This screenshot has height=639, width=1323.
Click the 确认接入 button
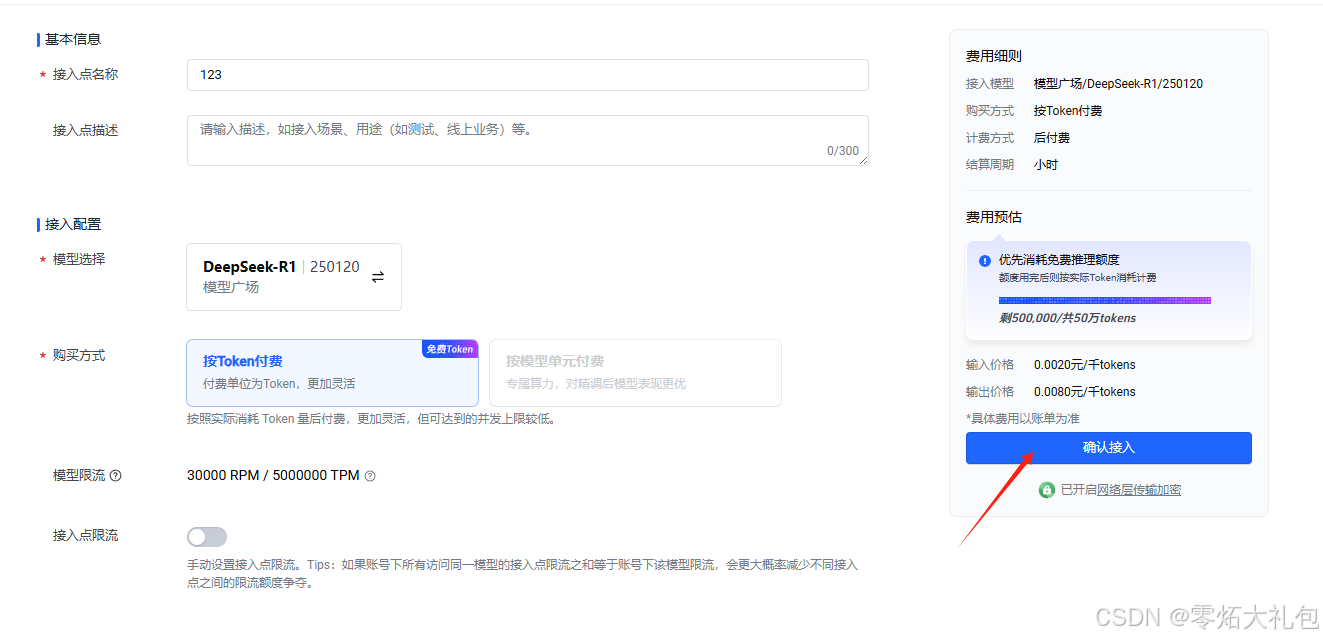click(1108, 448)
